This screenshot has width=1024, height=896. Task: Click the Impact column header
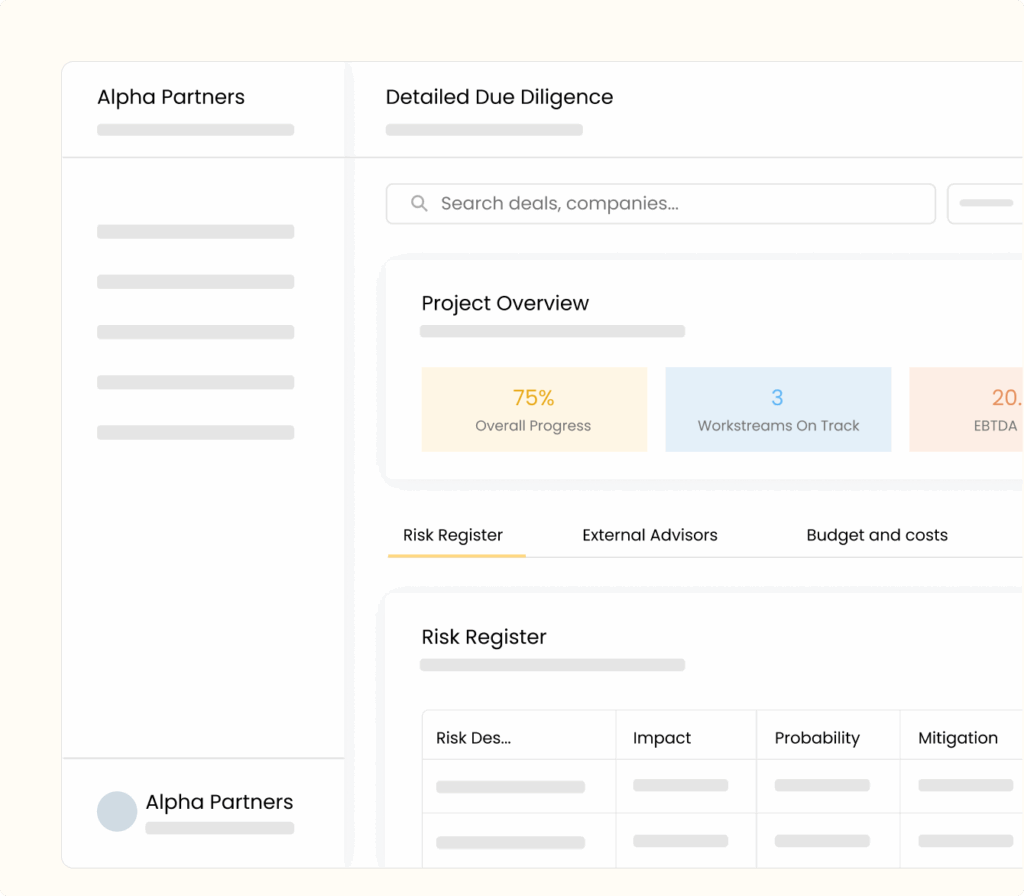662,738
